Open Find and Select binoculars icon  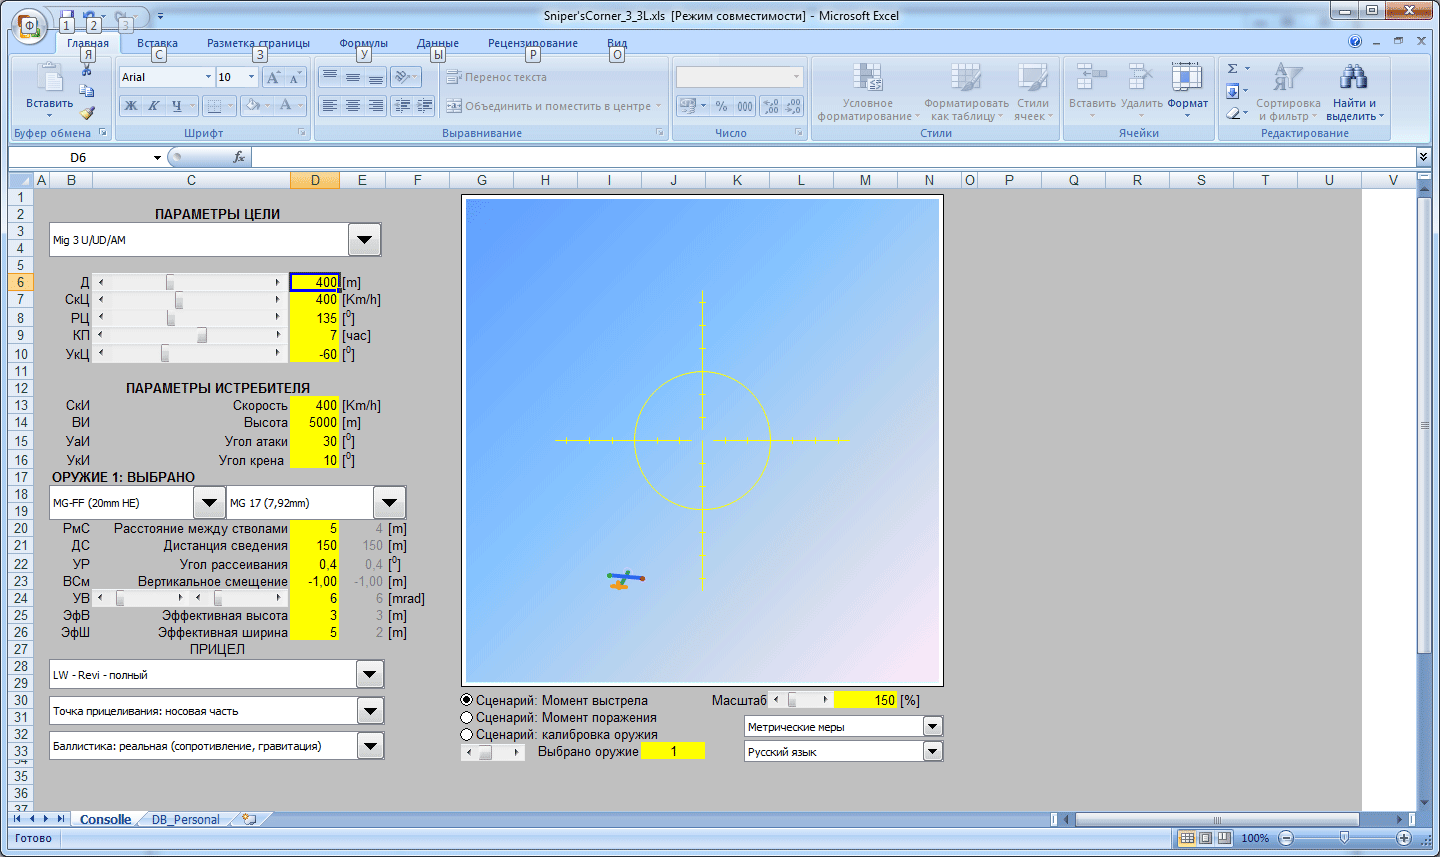(x=1354, y=77)
